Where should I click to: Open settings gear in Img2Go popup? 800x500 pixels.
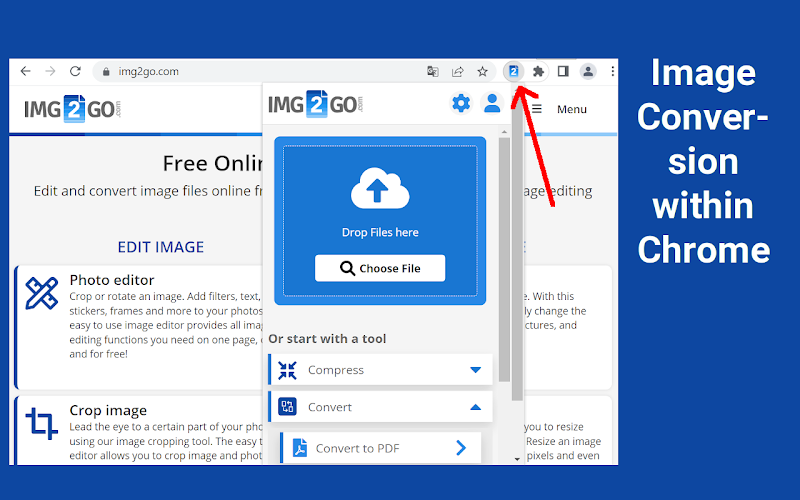(x=461, y=104)
